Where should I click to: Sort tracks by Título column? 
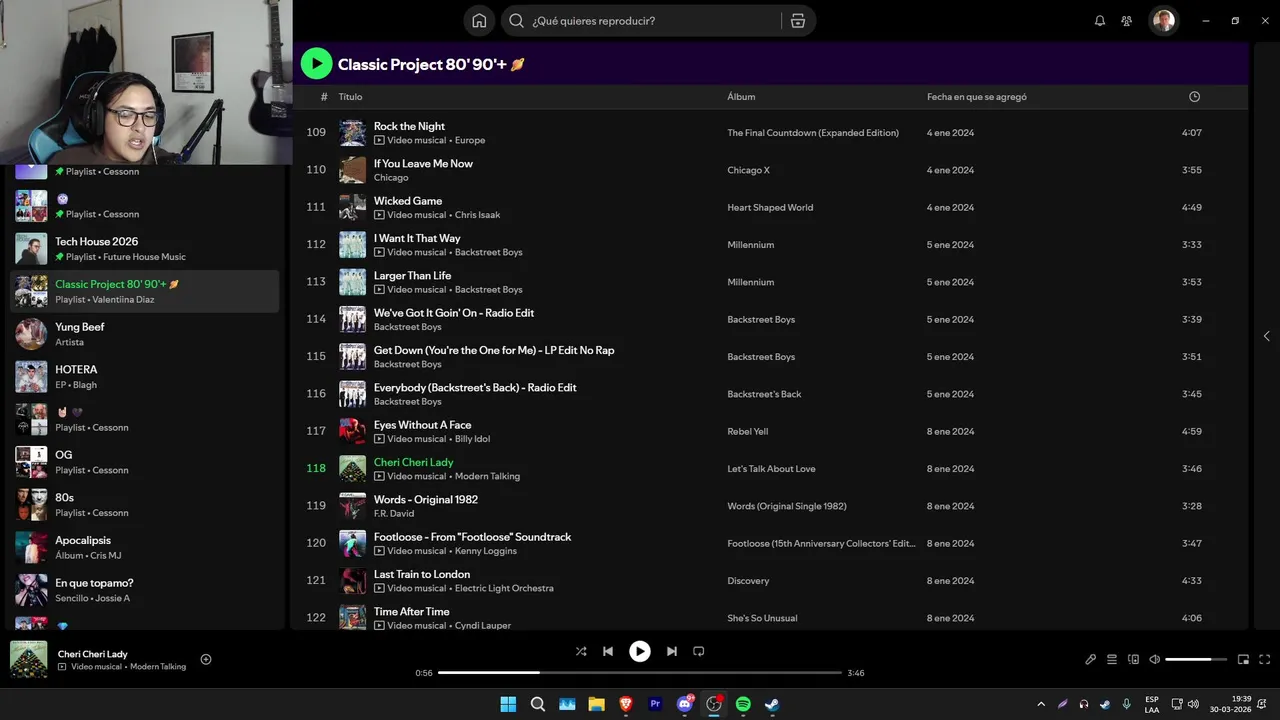coord(350,97)
